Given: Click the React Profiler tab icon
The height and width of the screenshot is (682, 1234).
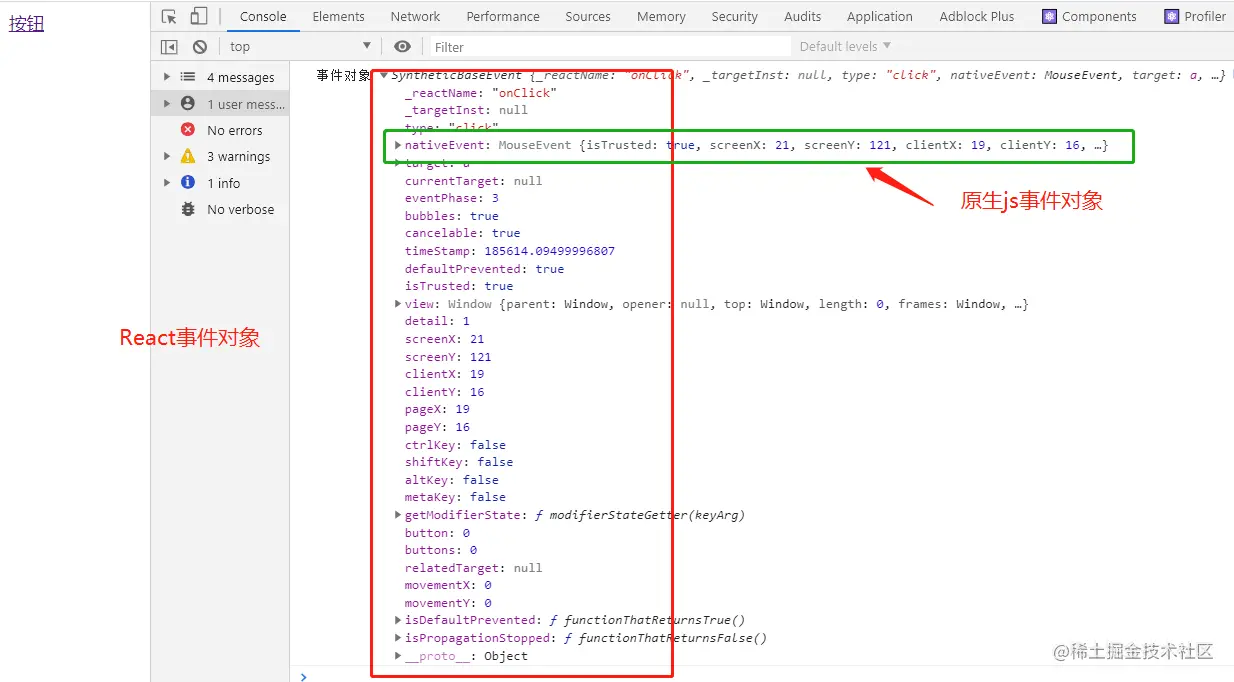Looking at the screenshot, I should tap(1171, 16).
